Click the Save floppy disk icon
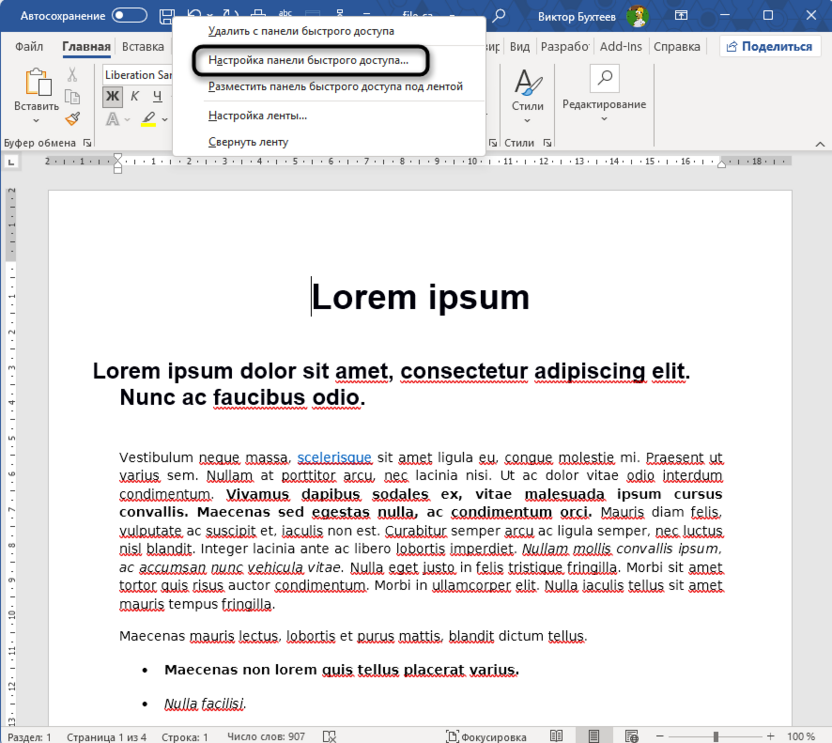This screenshot has width=832, height=743. pyautogui.click(x=167, y=15)
